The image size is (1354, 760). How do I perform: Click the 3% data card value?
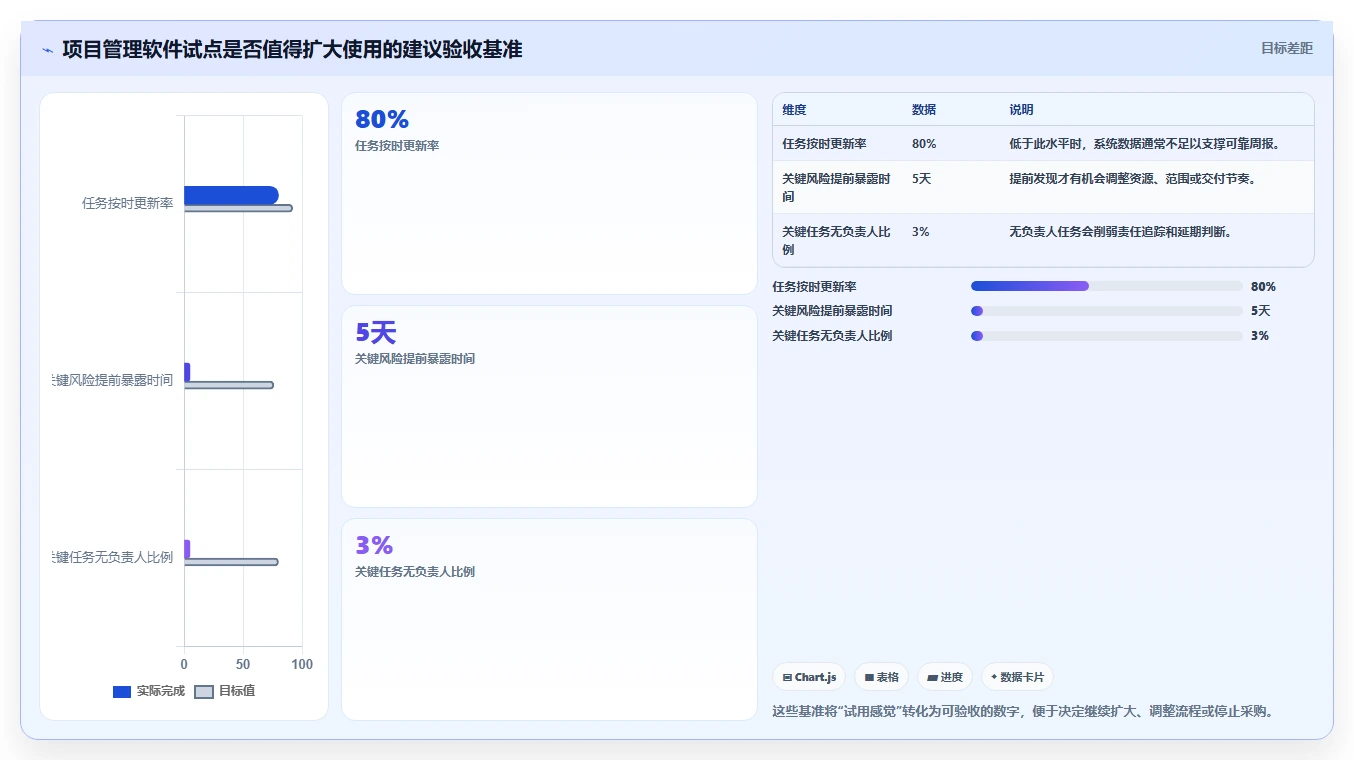374,546
